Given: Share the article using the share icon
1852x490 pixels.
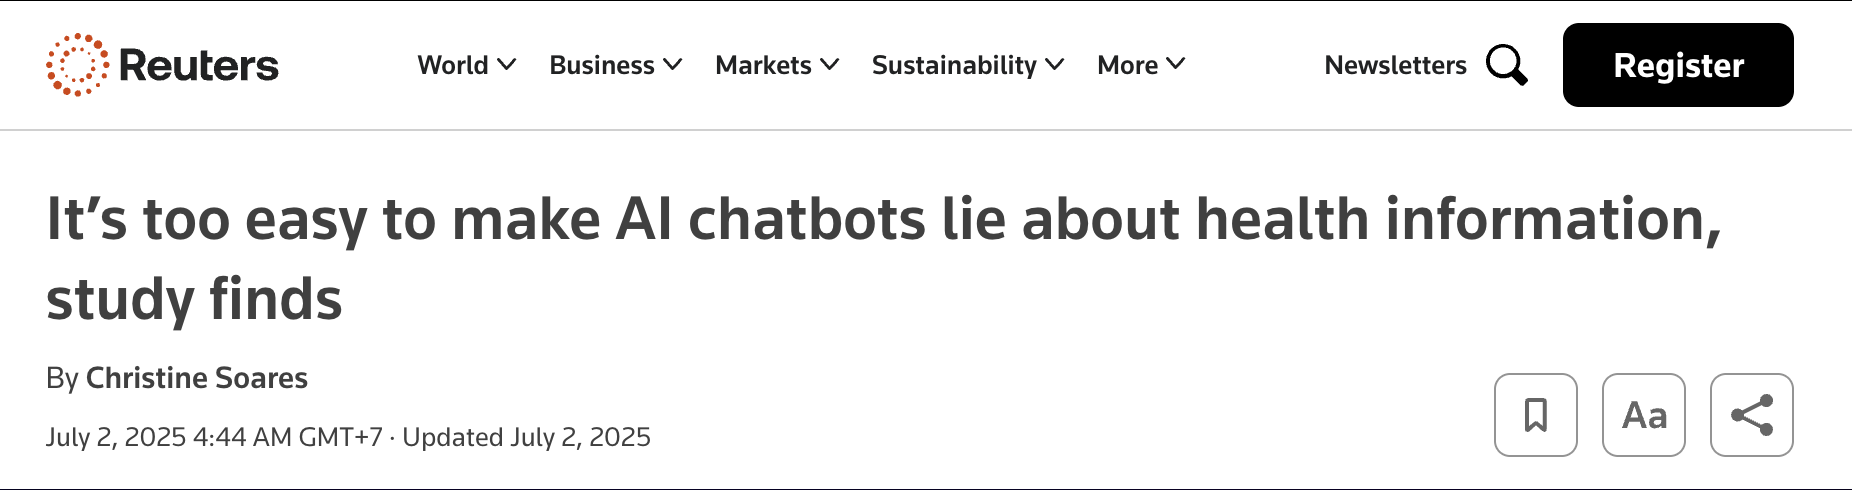Looking at the screenshot, I should point(1751,415).
